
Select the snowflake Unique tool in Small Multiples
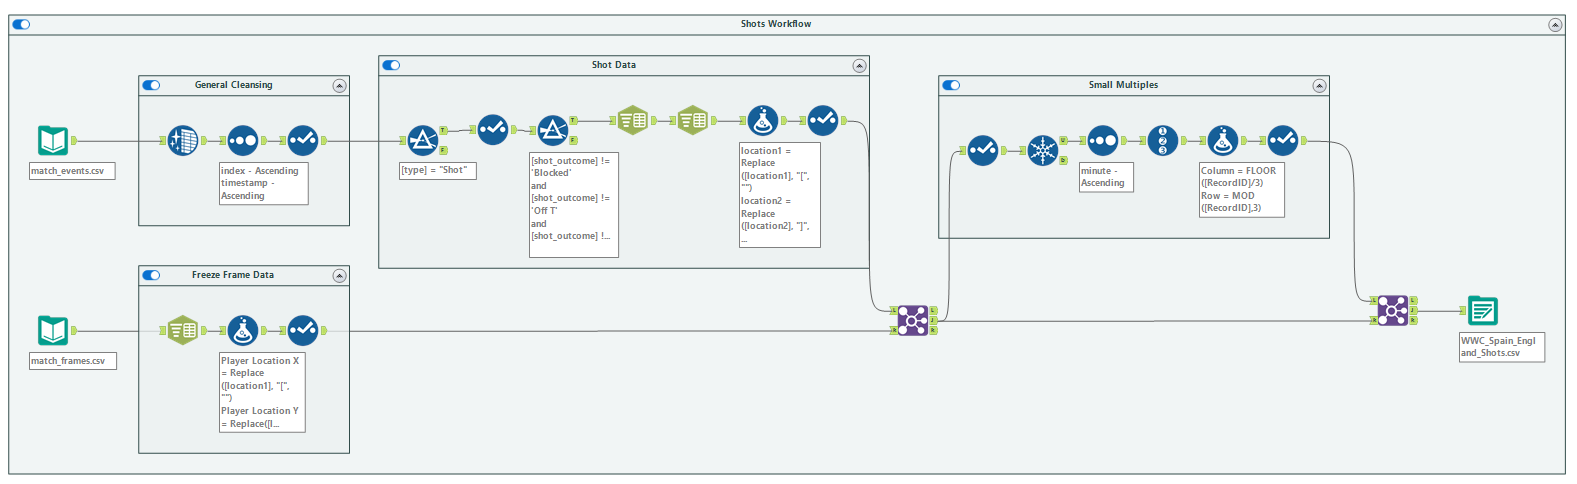1043,151
